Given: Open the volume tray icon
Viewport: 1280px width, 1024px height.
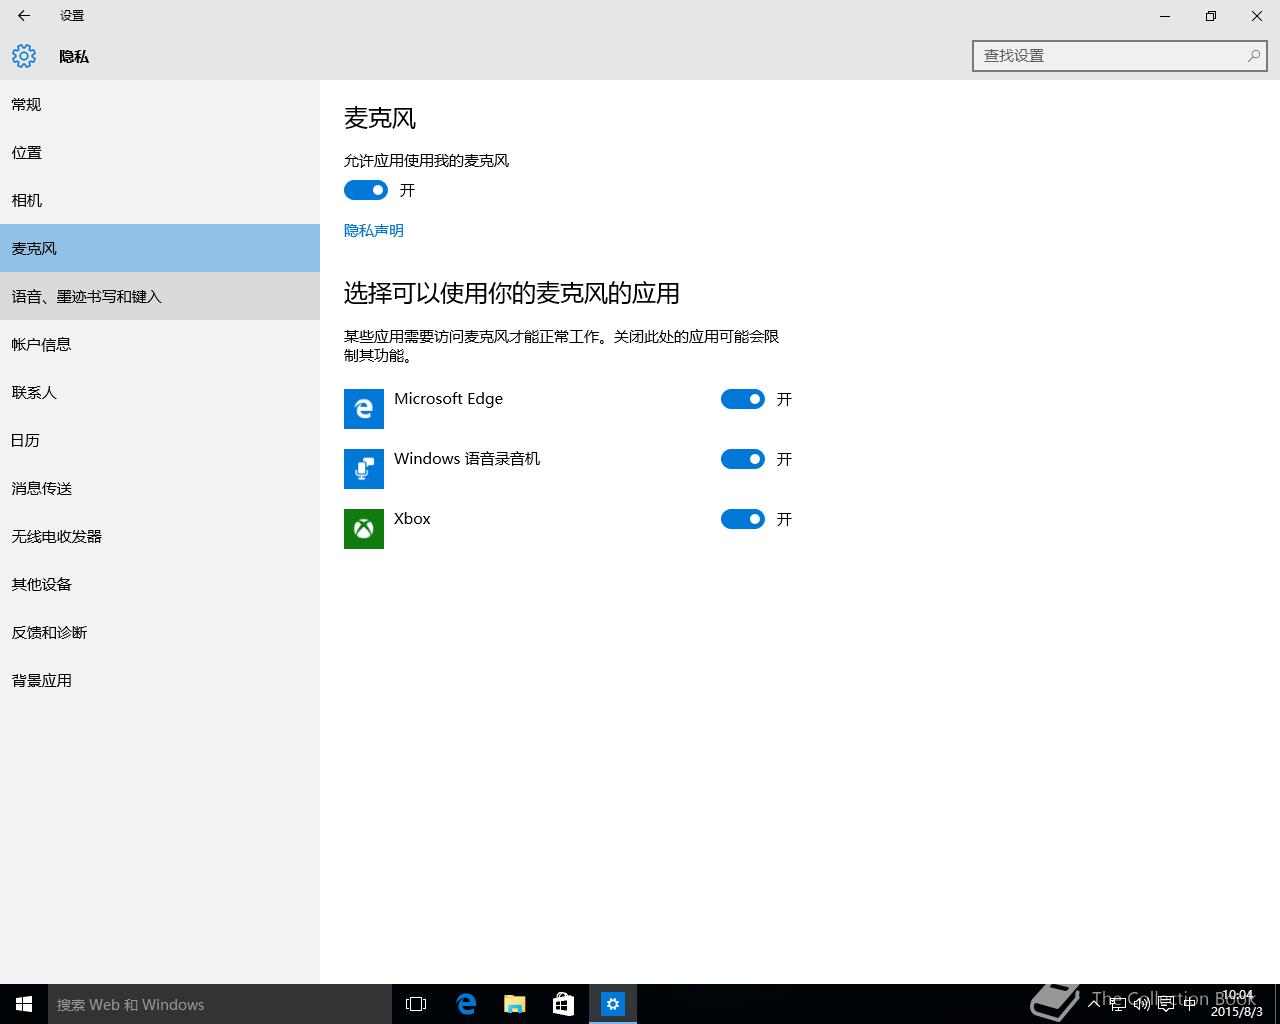Looking at the screenshot, I should [x=1141, y=1004].
